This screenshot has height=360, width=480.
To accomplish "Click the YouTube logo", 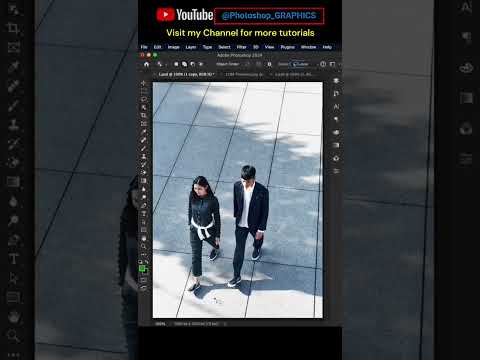I will (x=184, y=15).
